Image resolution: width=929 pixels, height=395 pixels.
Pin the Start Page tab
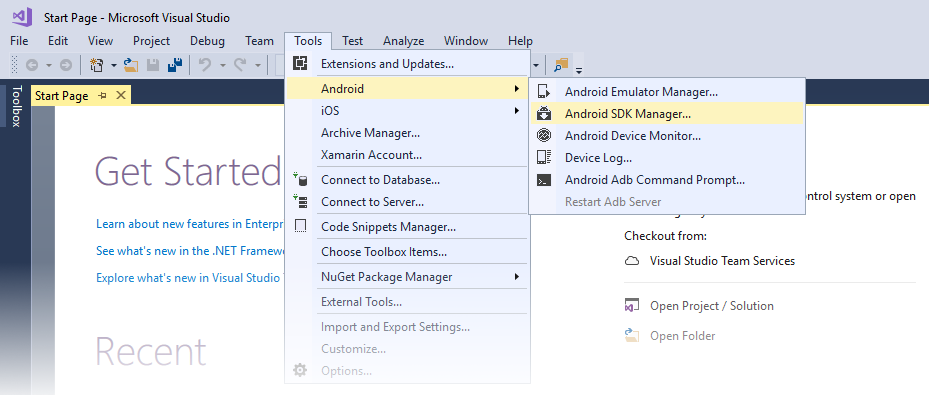coord(102,95)
